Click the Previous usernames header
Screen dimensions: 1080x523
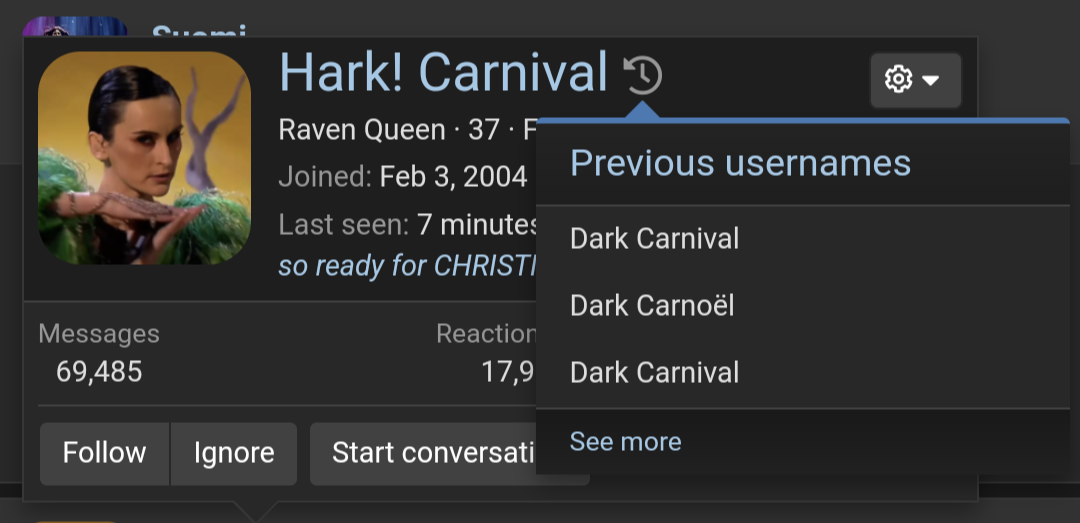click(740, 163)
